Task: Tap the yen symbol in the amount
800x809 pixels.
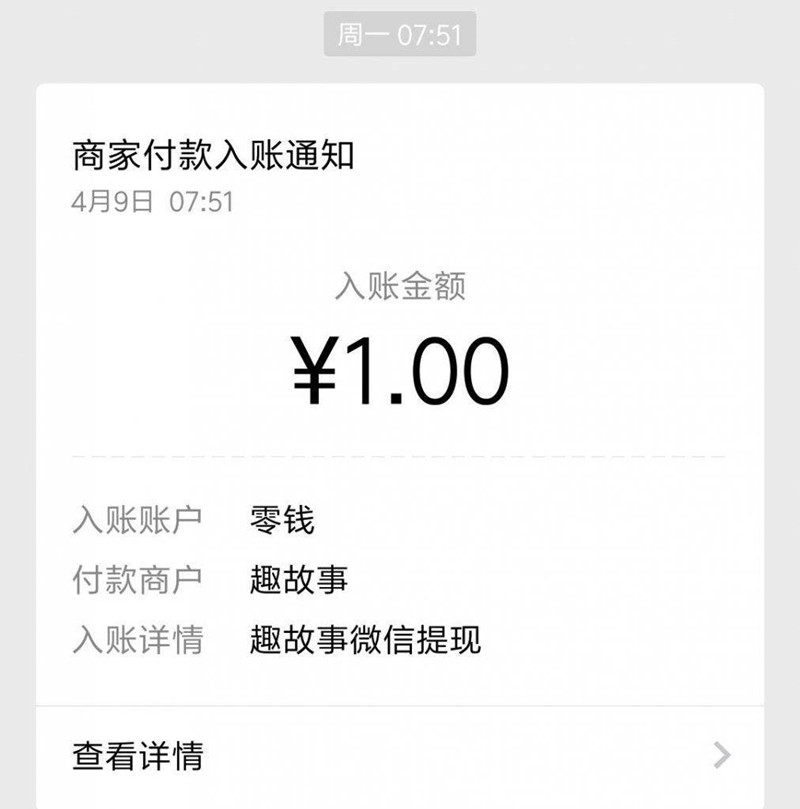Action: [314, 370]
